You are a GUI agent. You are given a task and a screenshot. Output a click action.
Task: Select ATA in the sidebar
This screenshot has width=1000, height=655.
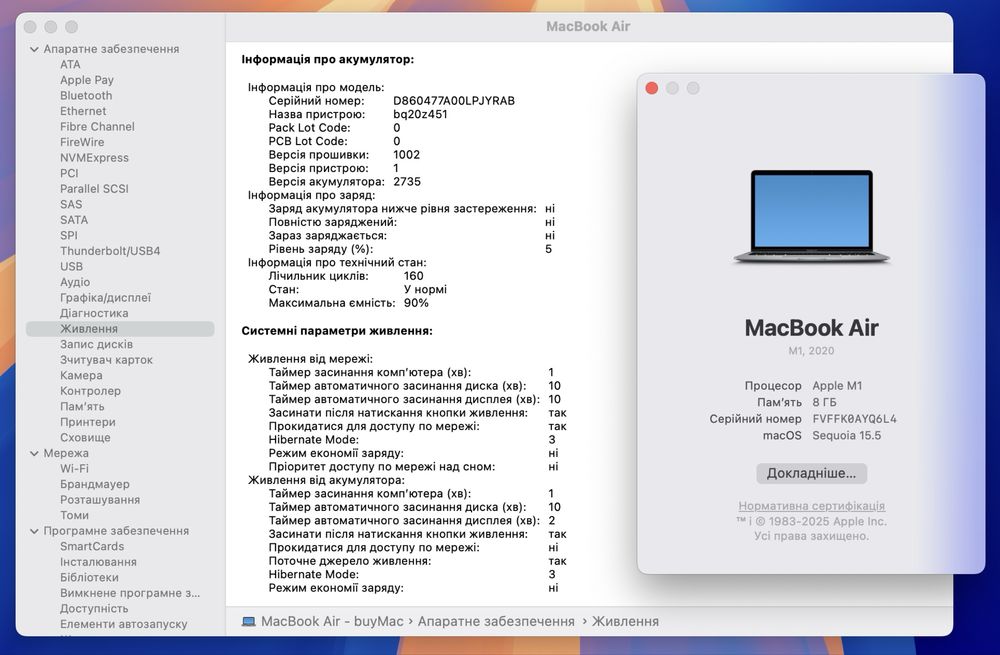click(x=70, y=64)
